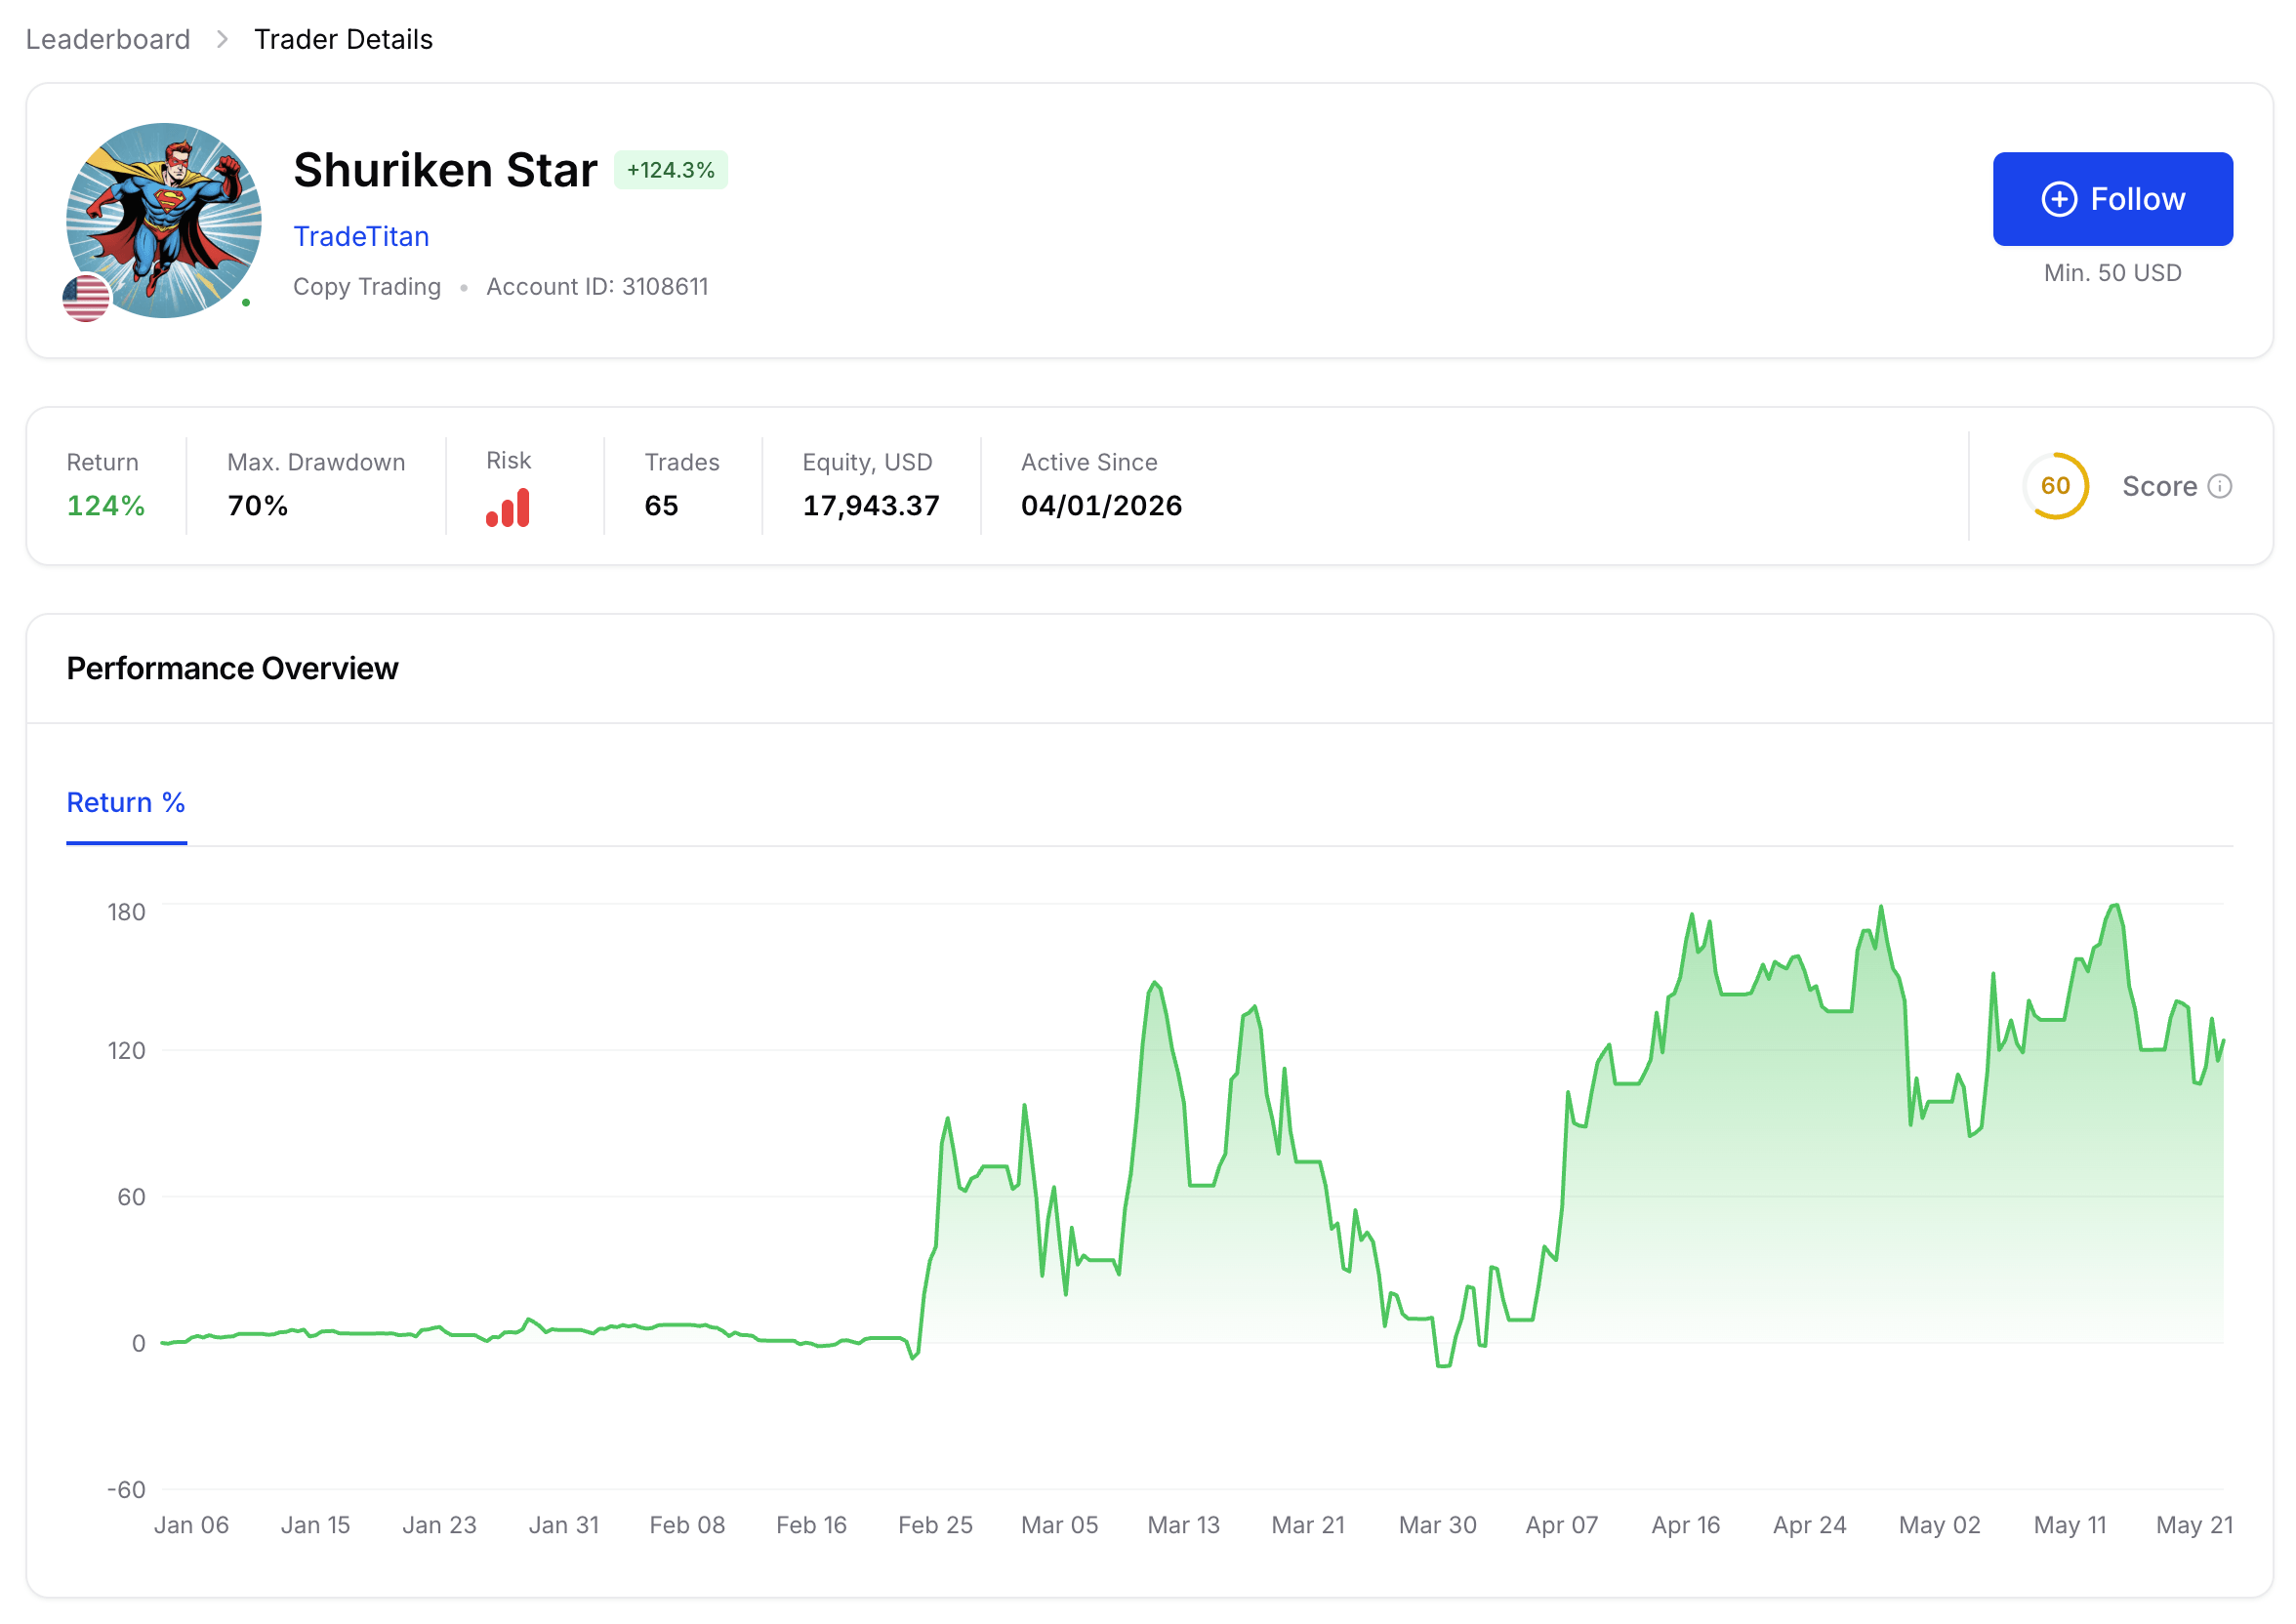Select Trader Details breadcrumb
Image resolution: width=2296 pixels, height=1624 pixels.
click(343, 39)
